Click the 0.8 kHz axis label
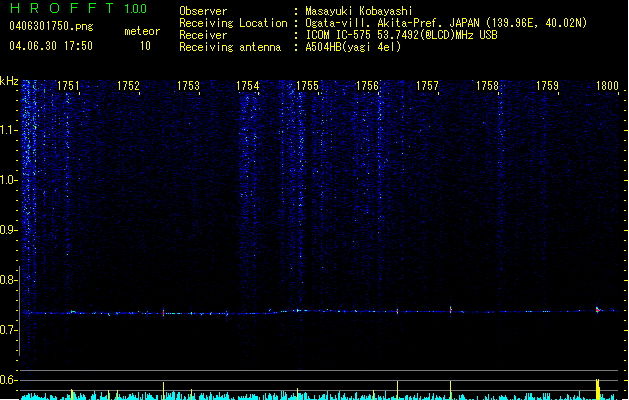The image size is (629, 400). [8, 280]
